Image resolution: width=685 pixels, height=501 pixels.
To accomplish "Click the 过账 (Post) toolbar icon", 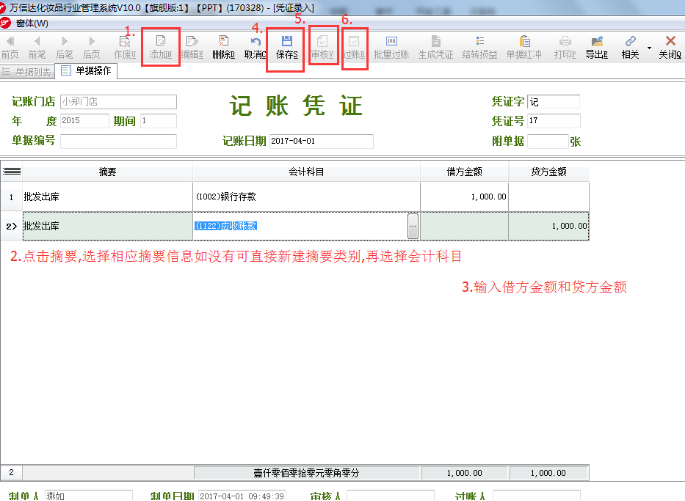I will point(355,46).
